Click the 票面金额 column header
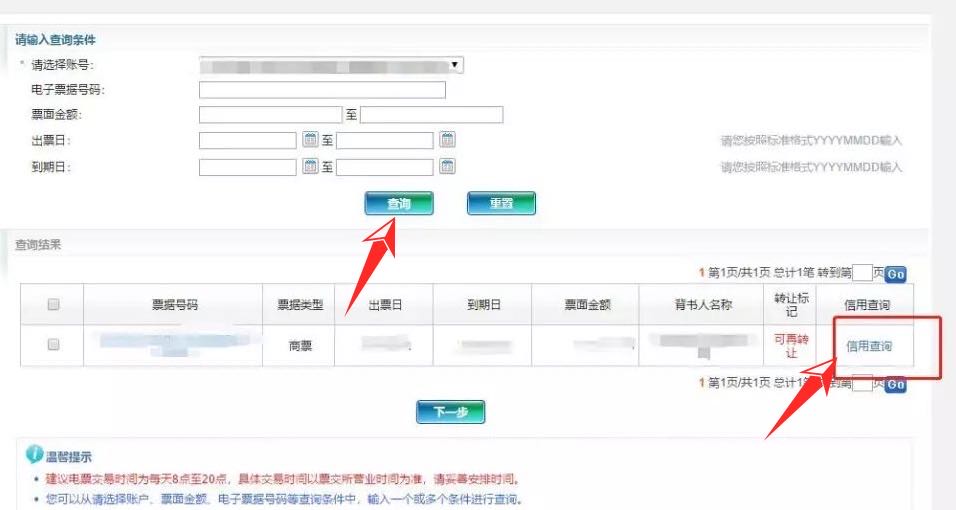Viewport: 956px width, 510px height. pyautogui.click(x=587, y=304)
